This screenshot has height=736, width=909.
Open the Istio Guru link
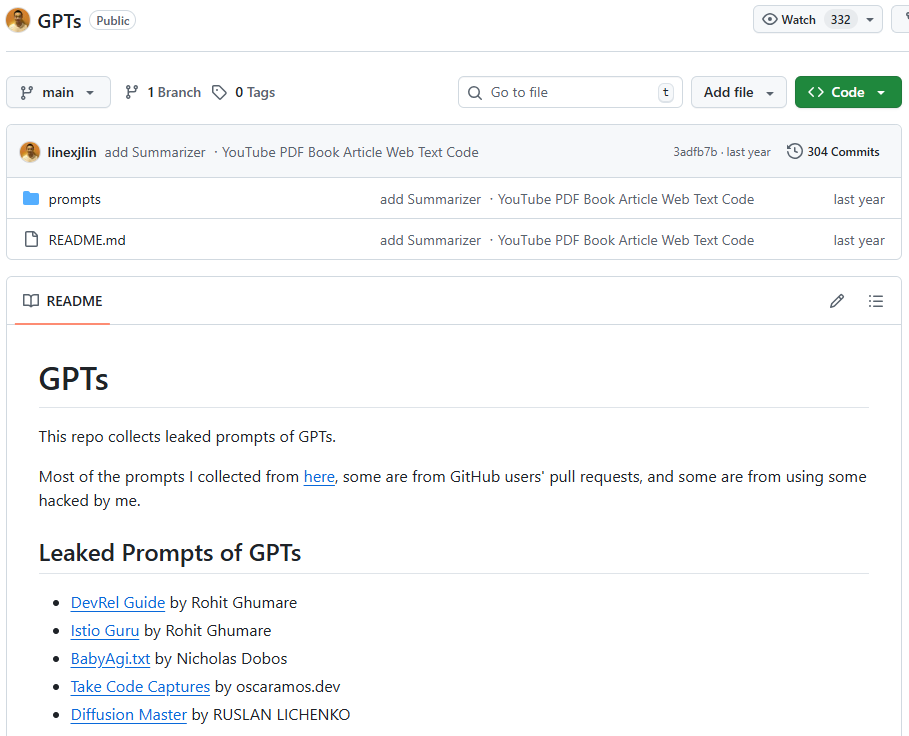click(105, 631)
